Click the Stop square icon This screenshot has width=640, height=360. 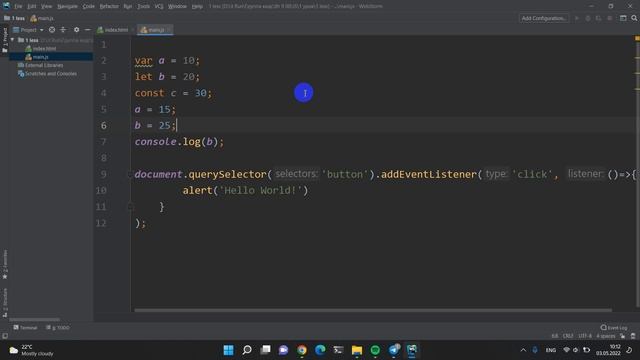coord(609,18)
